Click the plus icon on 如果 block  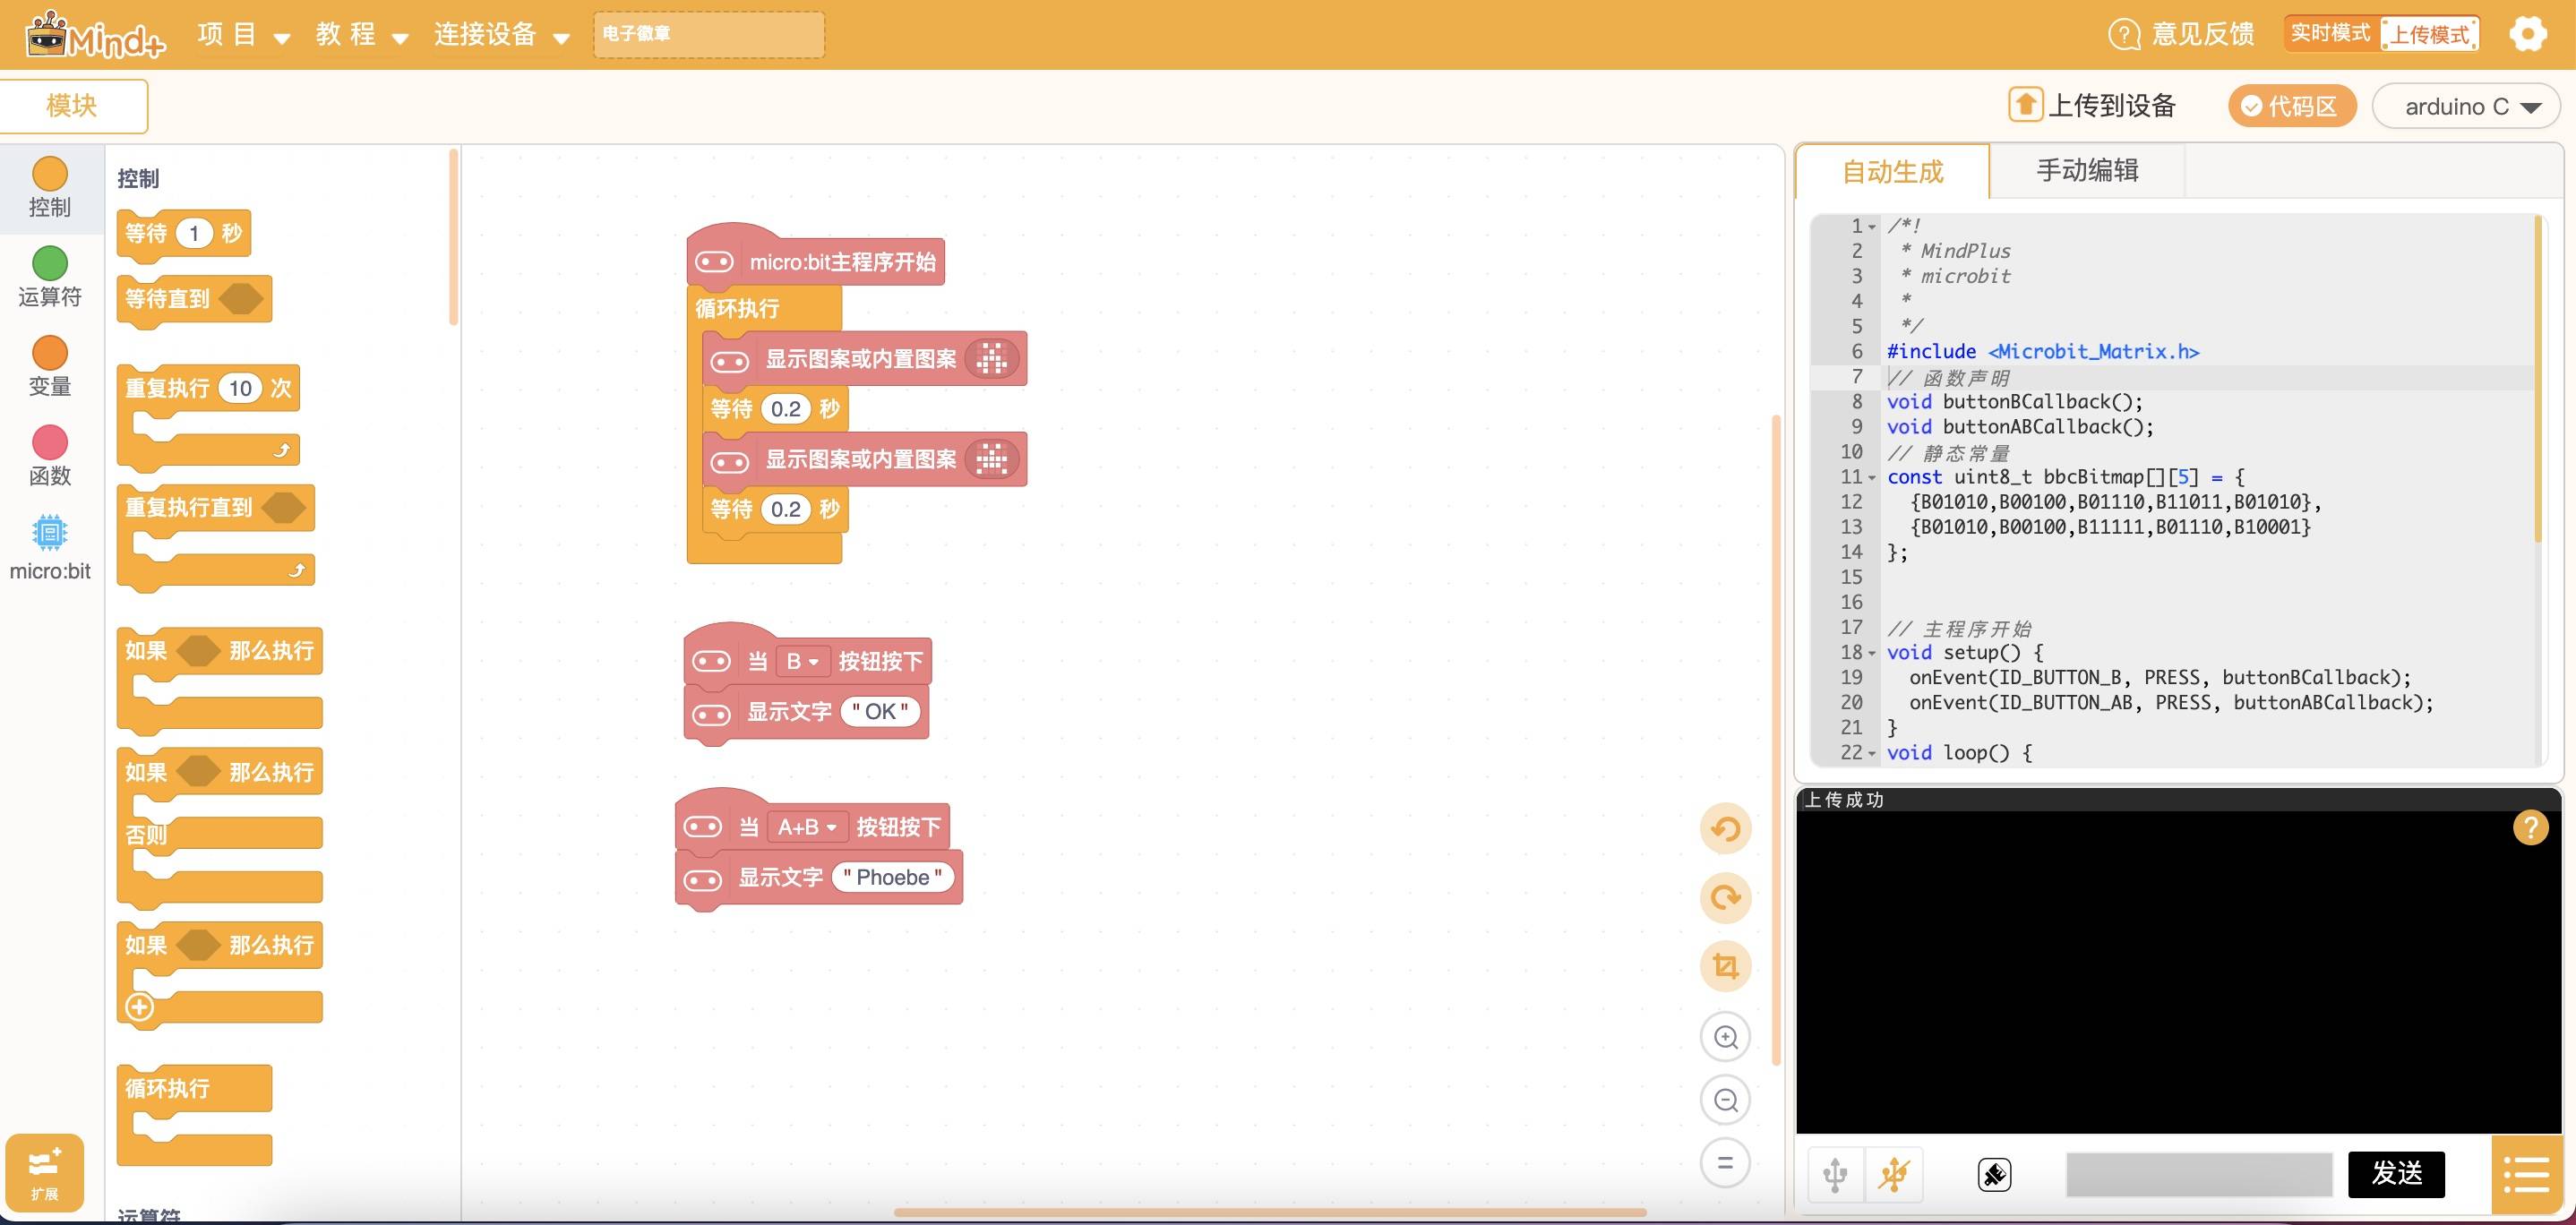coord(140,1006)
